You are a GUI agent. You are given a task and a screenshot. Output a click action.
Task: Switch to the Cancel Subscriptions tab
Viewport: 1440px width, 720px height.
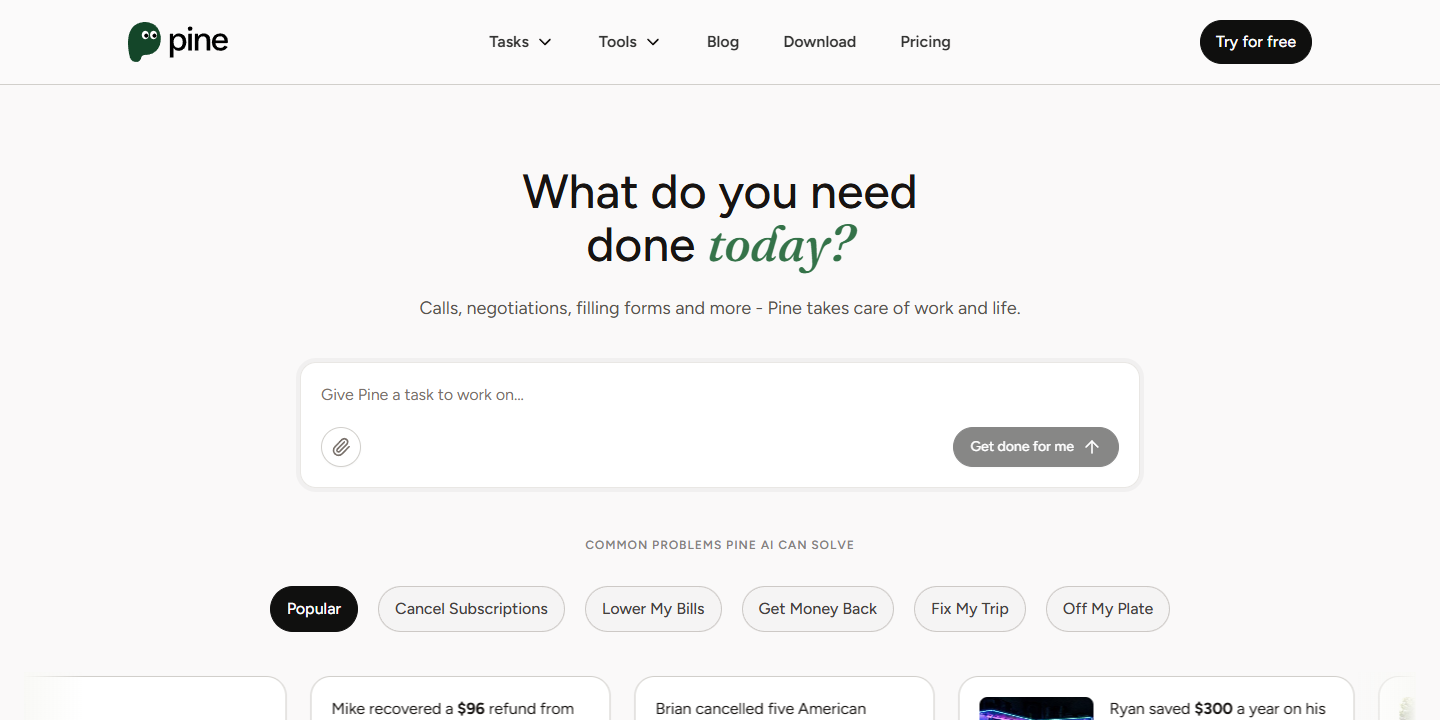point(471,609)
